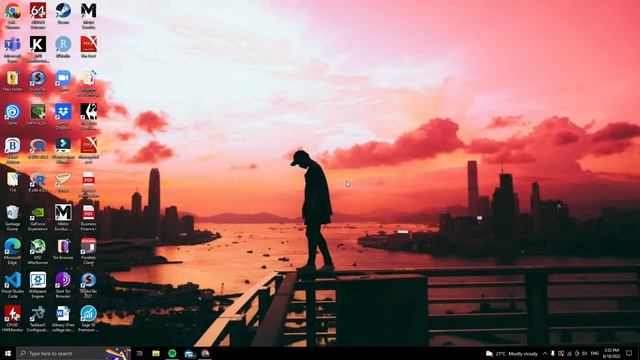Launch Steam from the desktop
This screenshot has height=360, width=640.
(63, 13)
